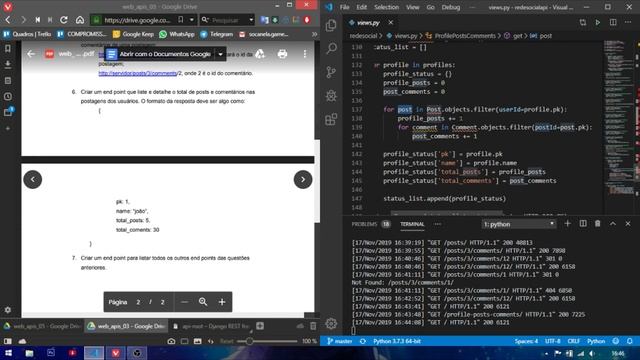Toggle tab tiling in Vivaldi status bar
This screenshot has width=640, height=360.
click(x=184, y=341)
